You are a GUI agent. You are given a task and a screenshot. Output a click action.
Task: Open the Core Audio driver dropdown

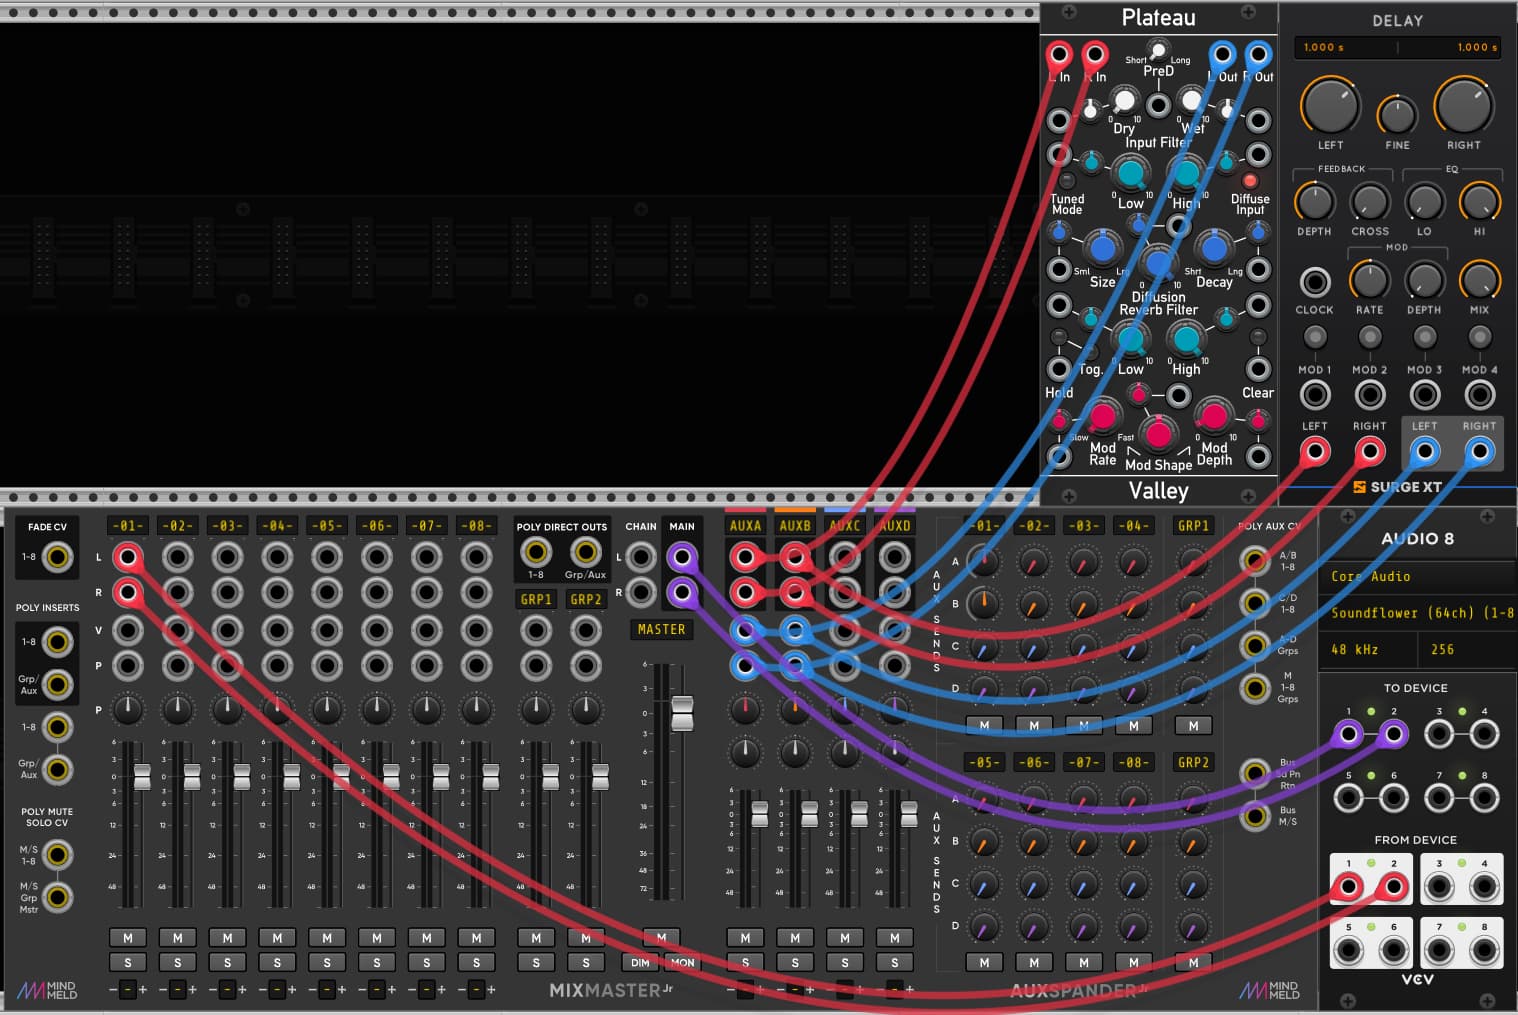[1420, 577]
